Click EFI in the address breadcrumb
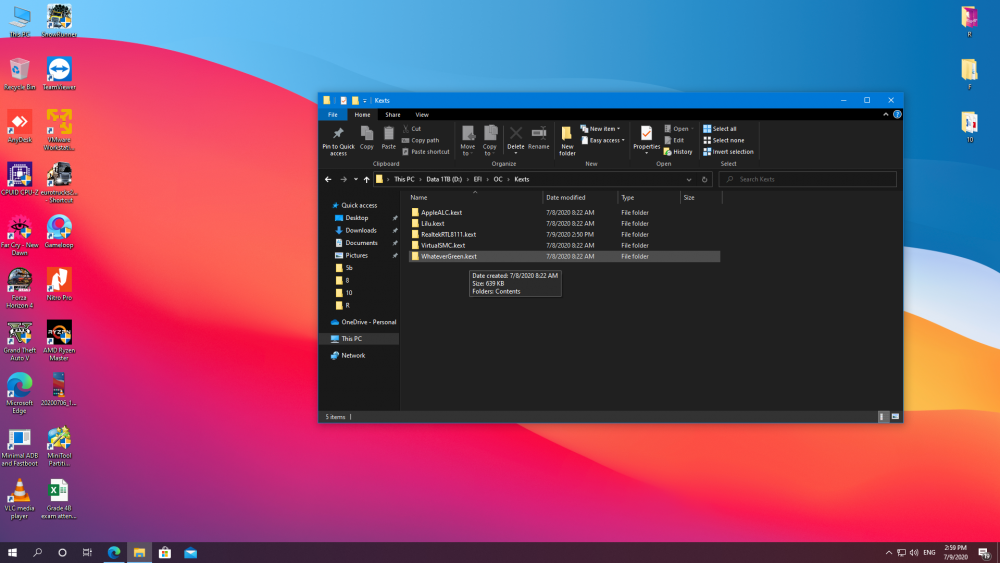Viewport: 1000px width, 563px height. pos(478,180)
